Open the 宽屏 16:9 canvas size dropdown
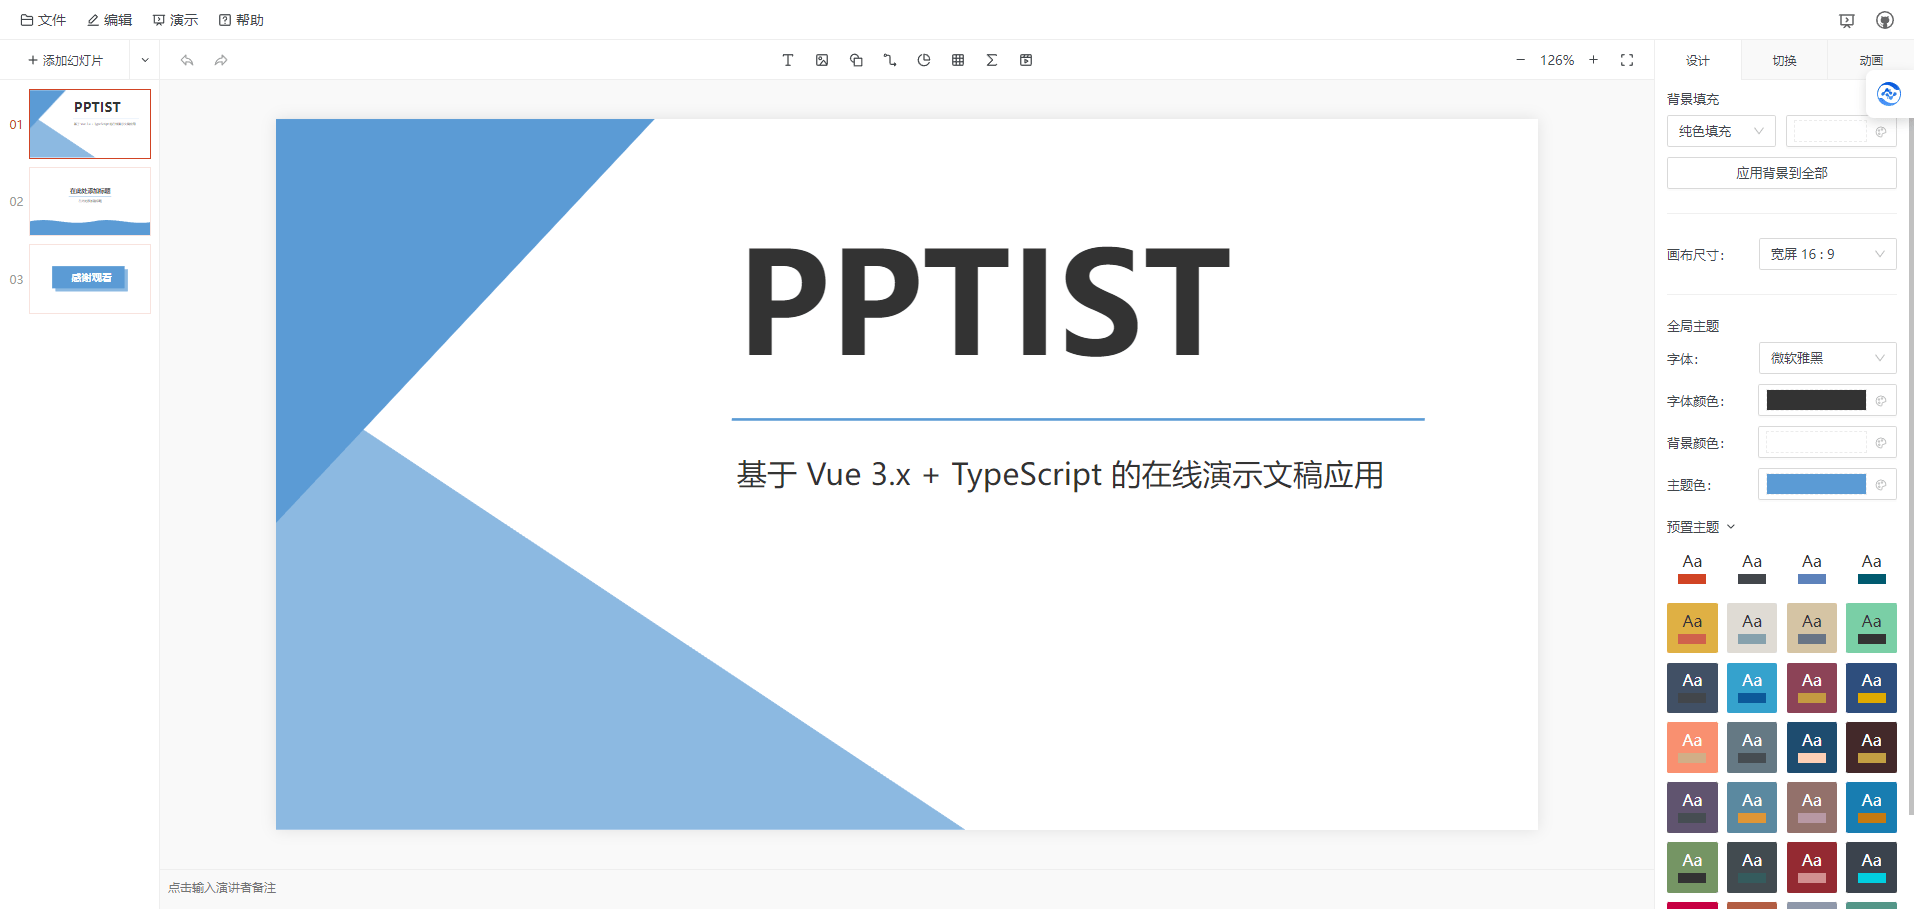The height and width of the screenshot is (909, 1914). point(1827,253)
